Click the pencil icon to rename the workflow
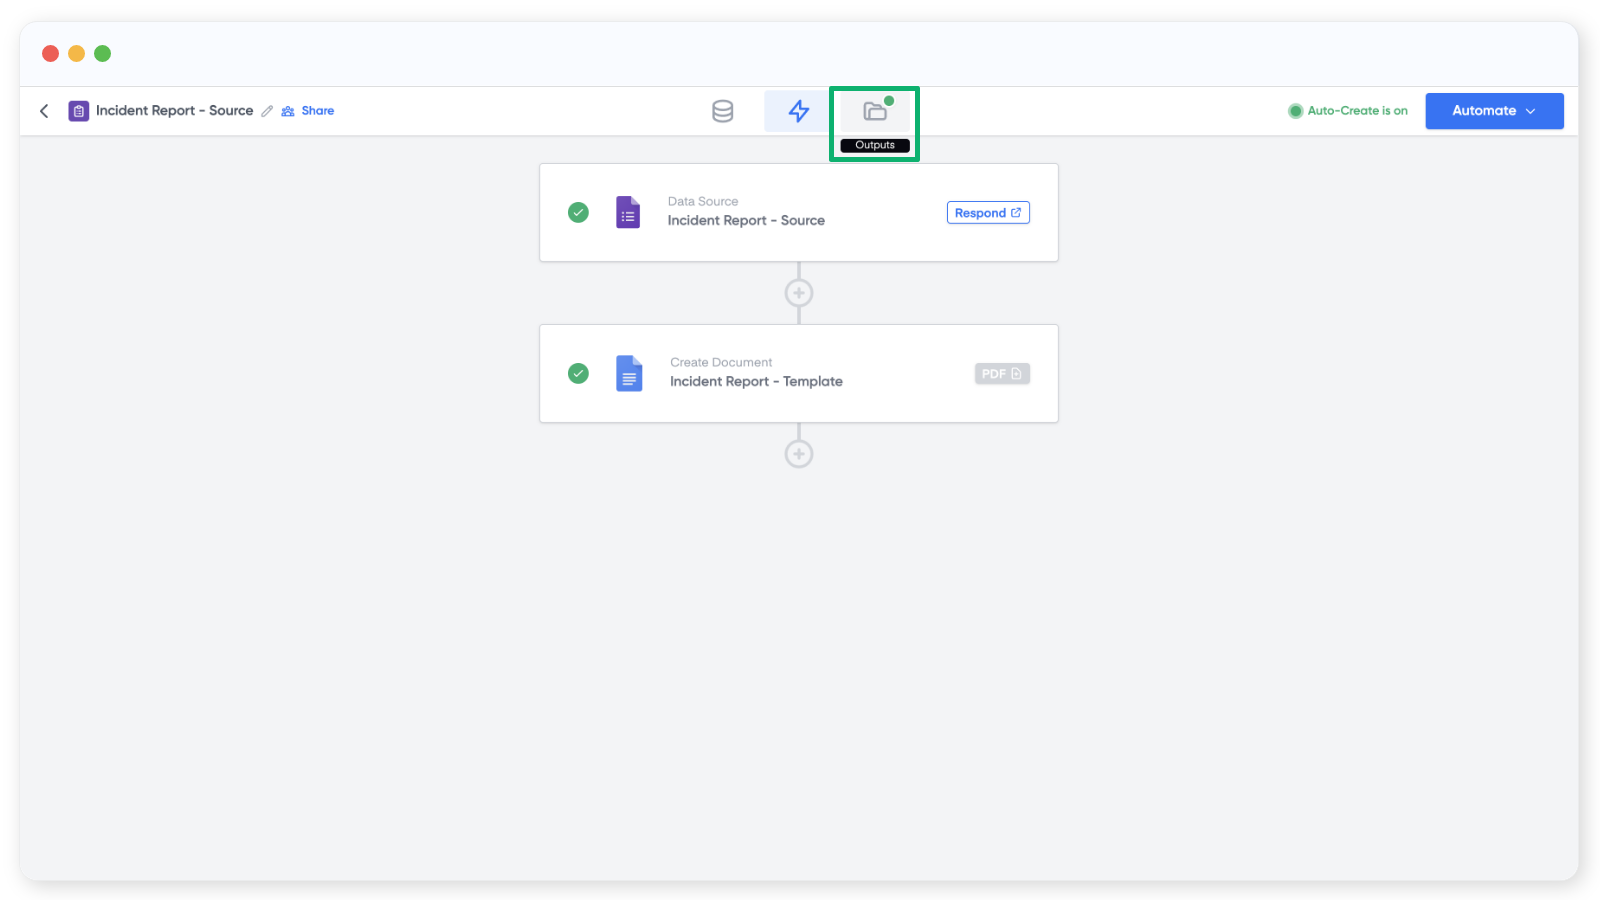 point(267,111)
